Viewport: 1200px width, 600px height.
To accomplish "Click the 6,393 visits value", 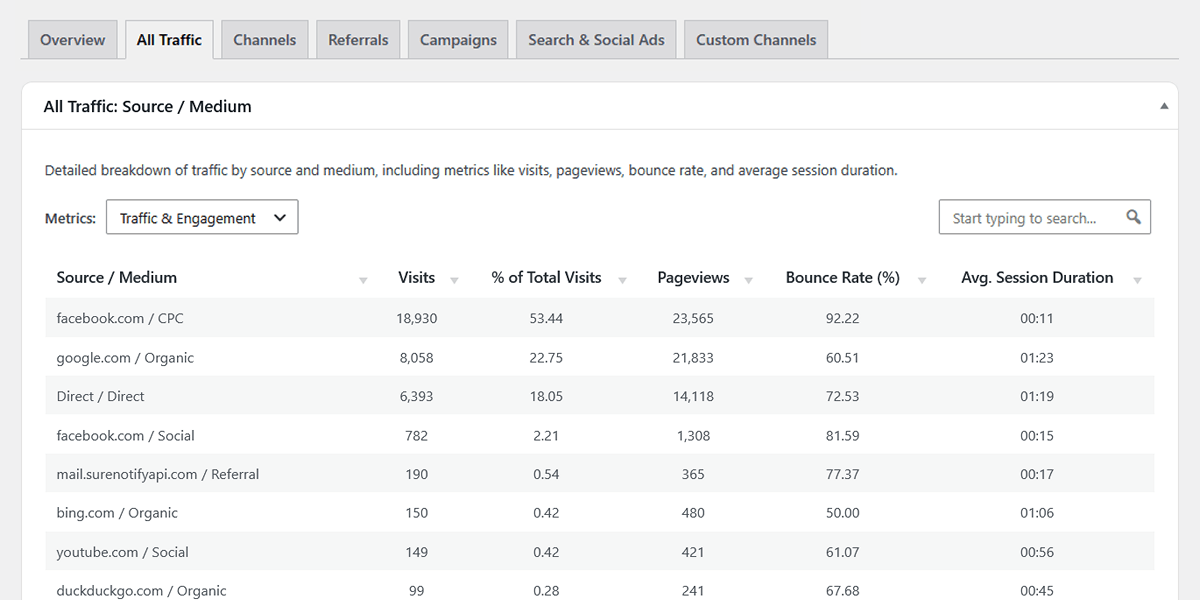I will [416, 396].
